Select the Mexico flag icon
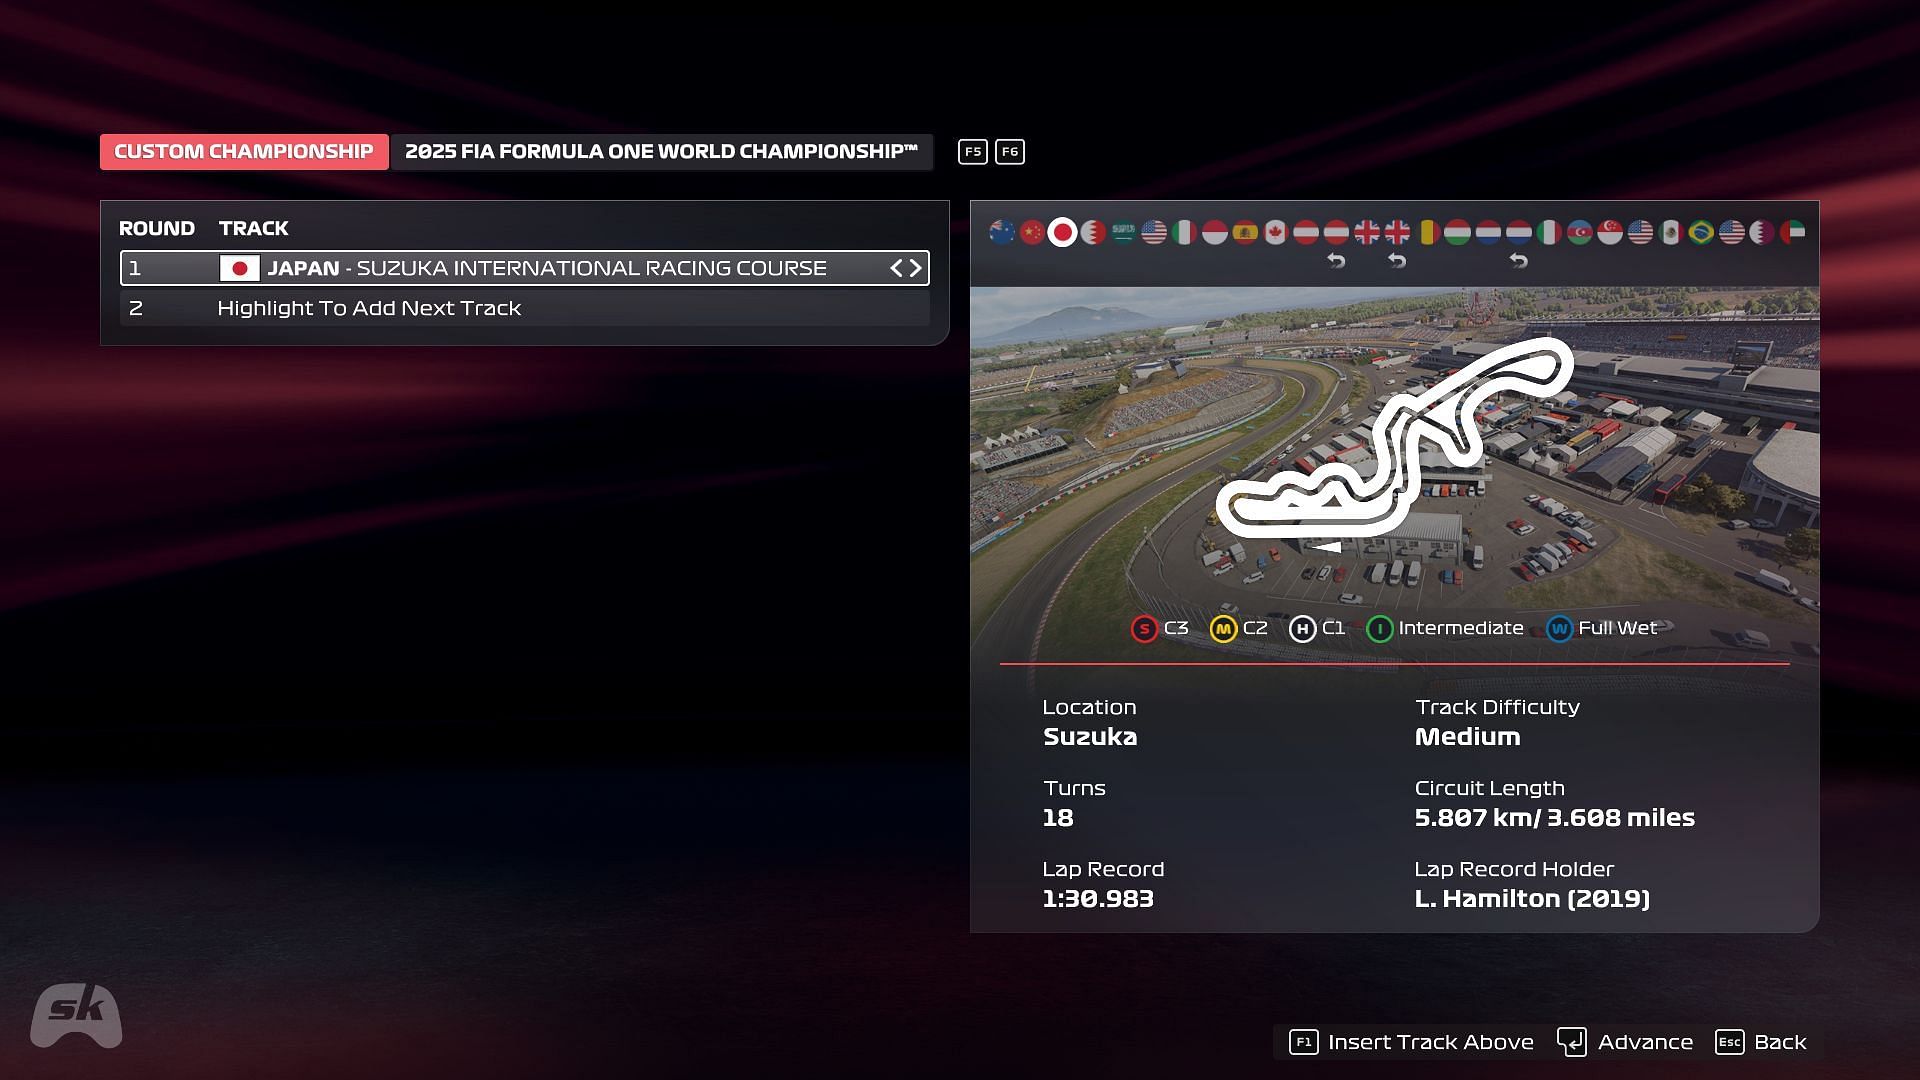Image resolution: width=1920 pixels, height=1080 pixels. point(1670,232)
